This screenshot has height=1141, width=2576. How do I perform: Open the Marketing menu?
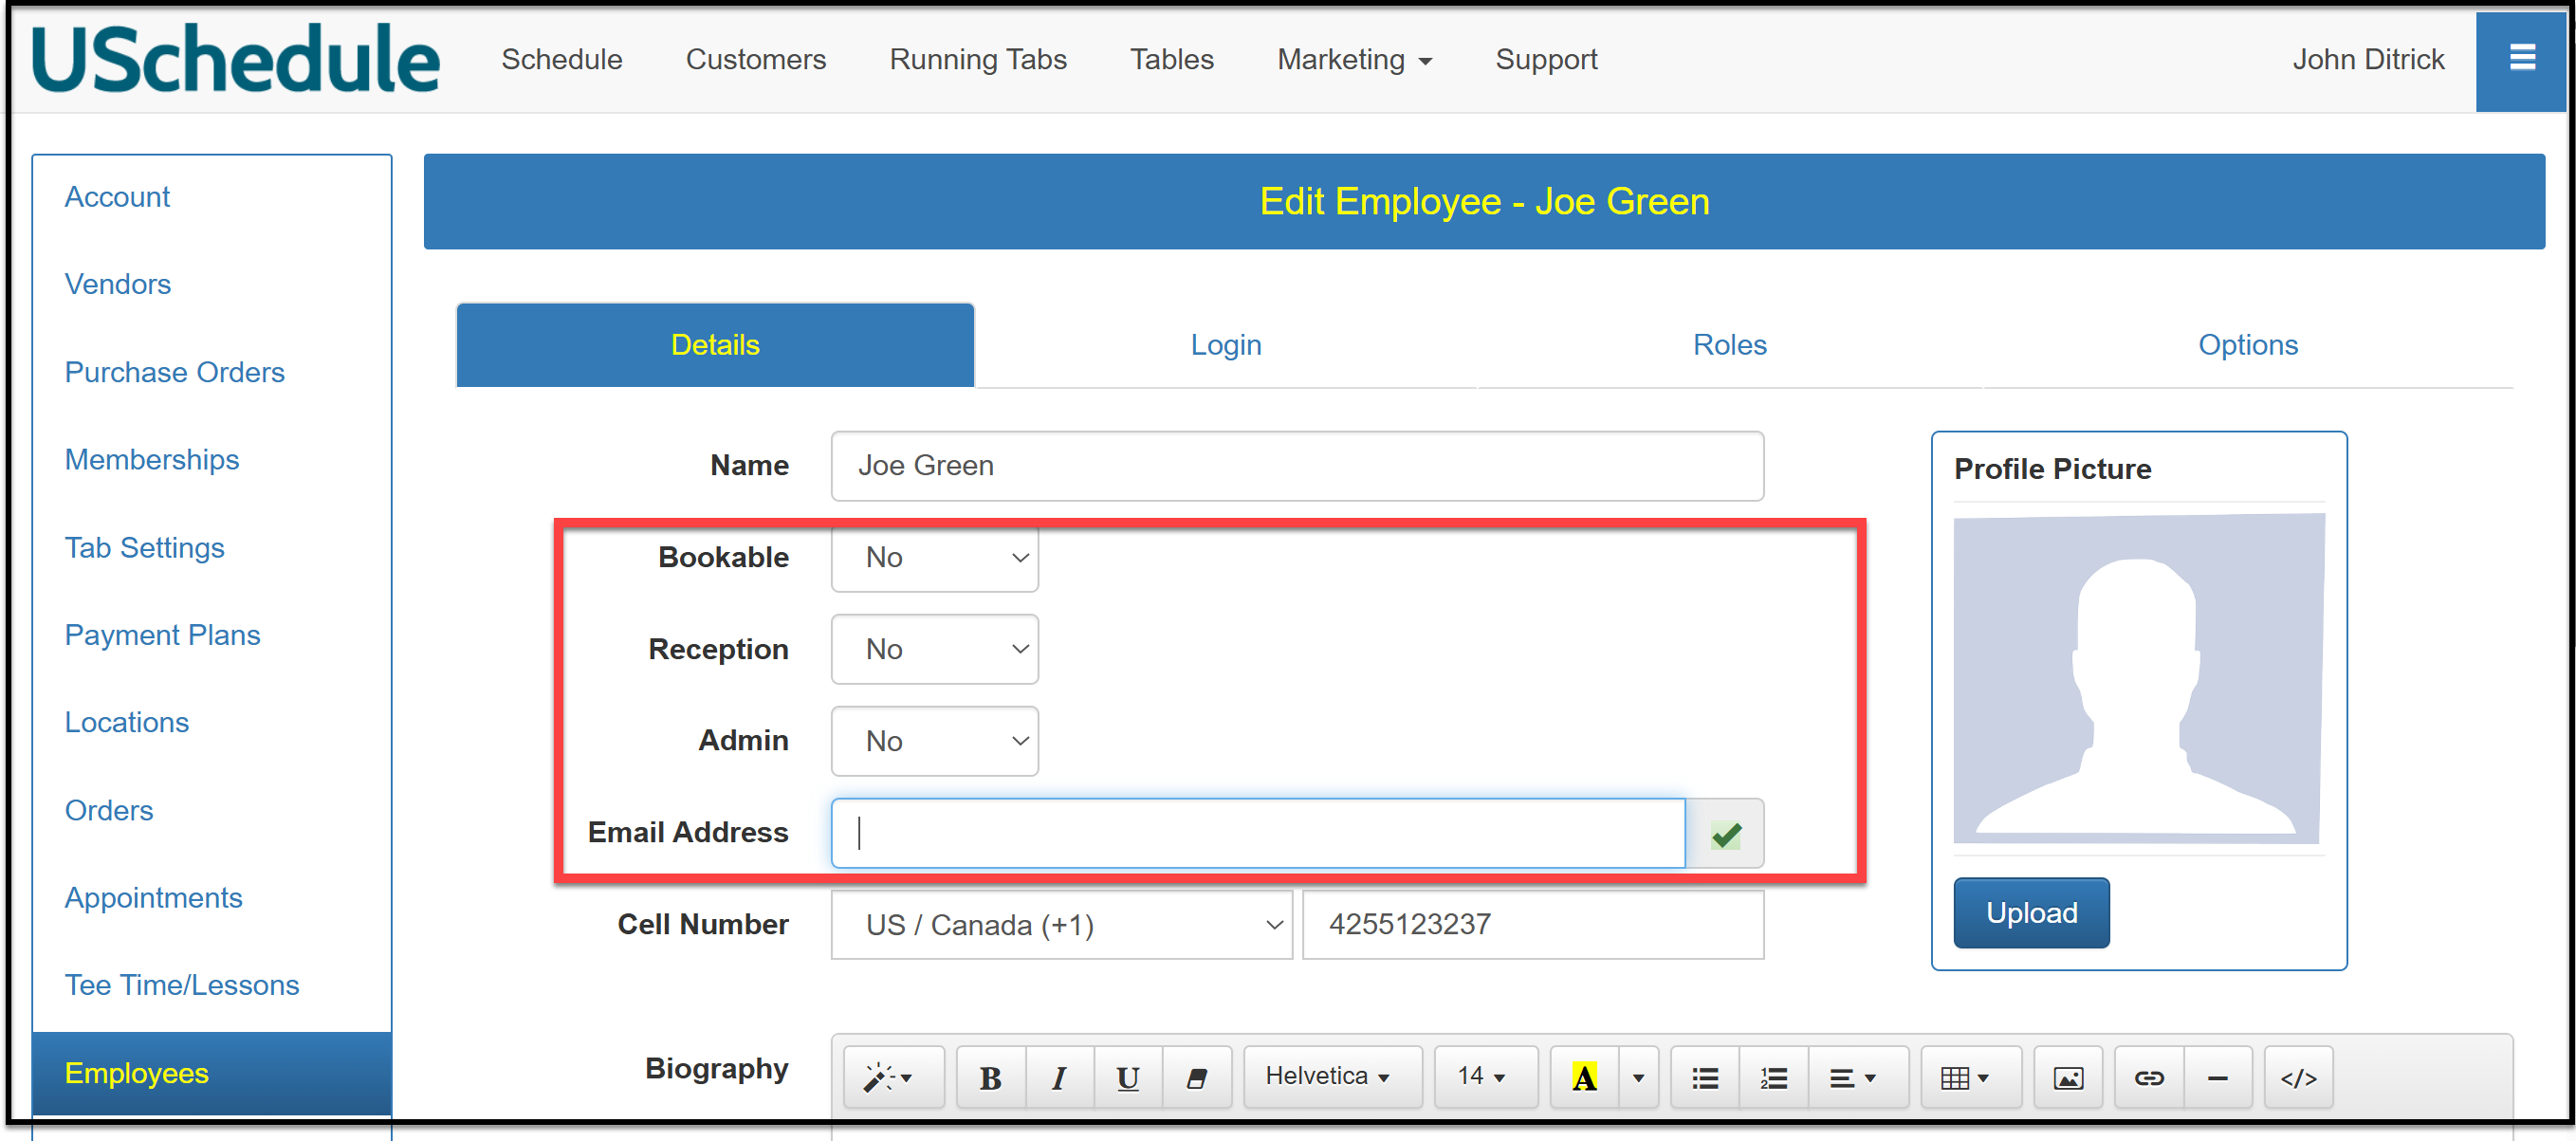(x=1353, y=59)
